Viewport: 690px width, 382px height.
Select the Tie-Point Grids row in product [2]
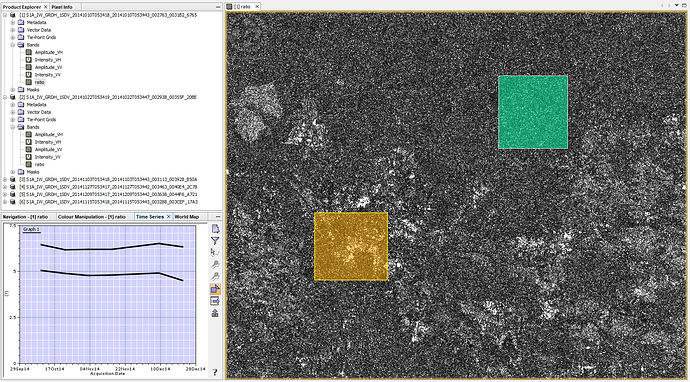[41, 120]
